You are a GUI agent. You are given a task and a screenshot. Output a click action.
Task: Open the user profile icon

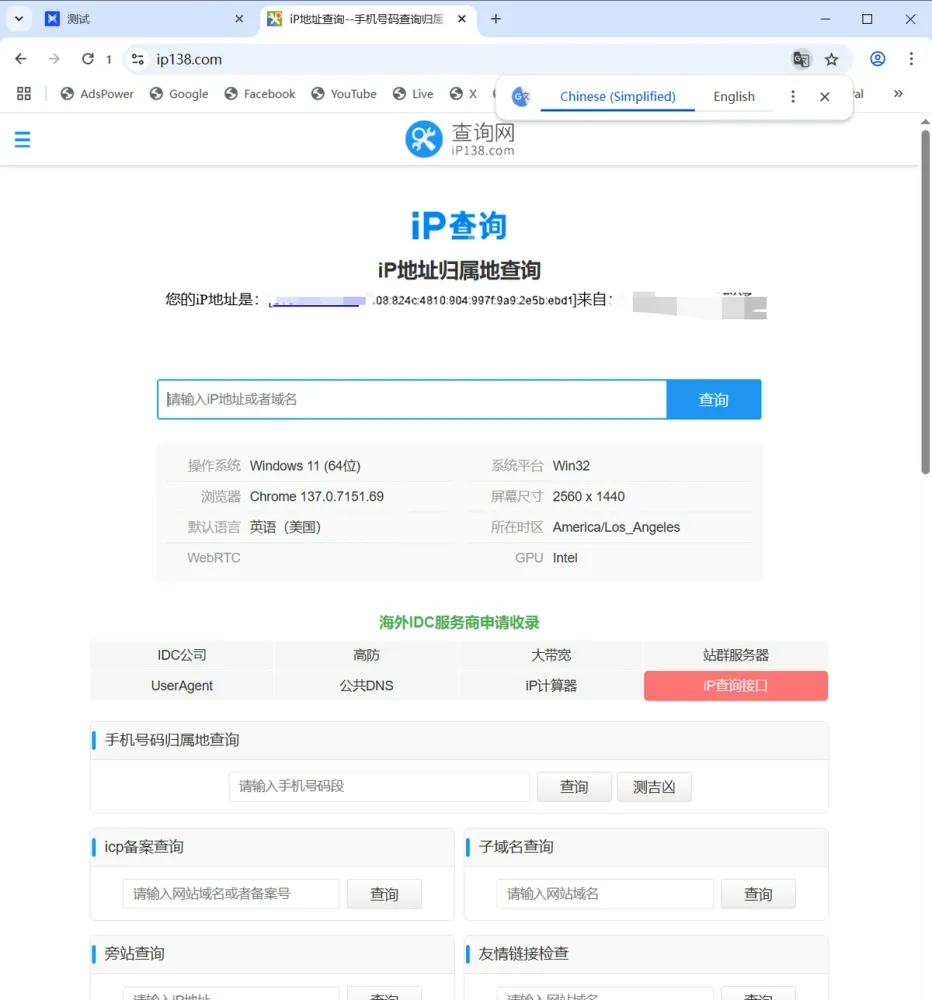(878, 59)
